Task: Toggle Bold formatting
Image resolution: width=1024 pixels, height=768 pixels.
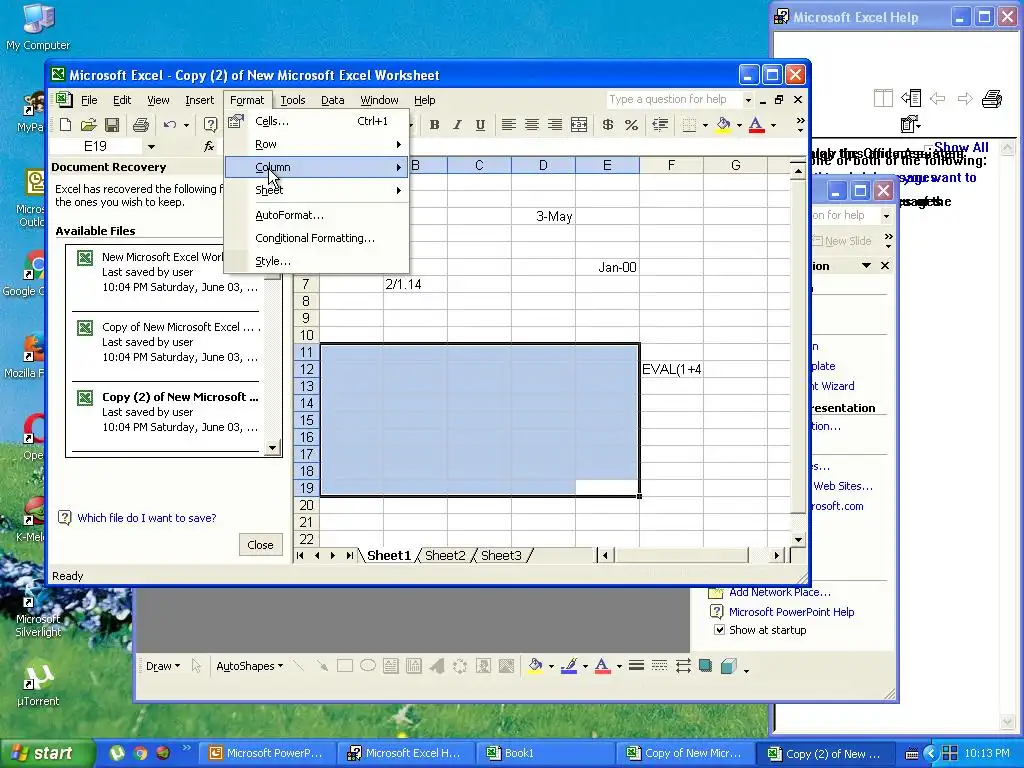Action: pos(434,125)
